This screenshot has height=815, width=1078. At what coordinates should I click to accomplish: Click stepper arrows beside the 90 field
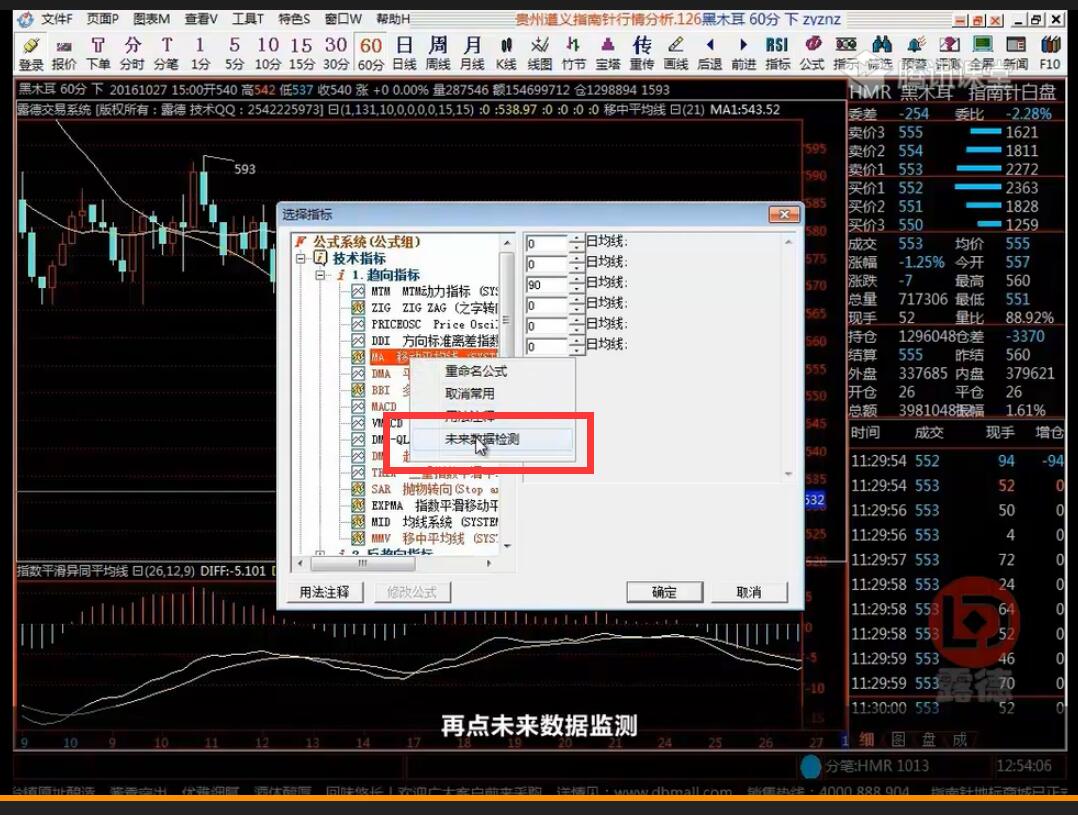tap(576, 285)
